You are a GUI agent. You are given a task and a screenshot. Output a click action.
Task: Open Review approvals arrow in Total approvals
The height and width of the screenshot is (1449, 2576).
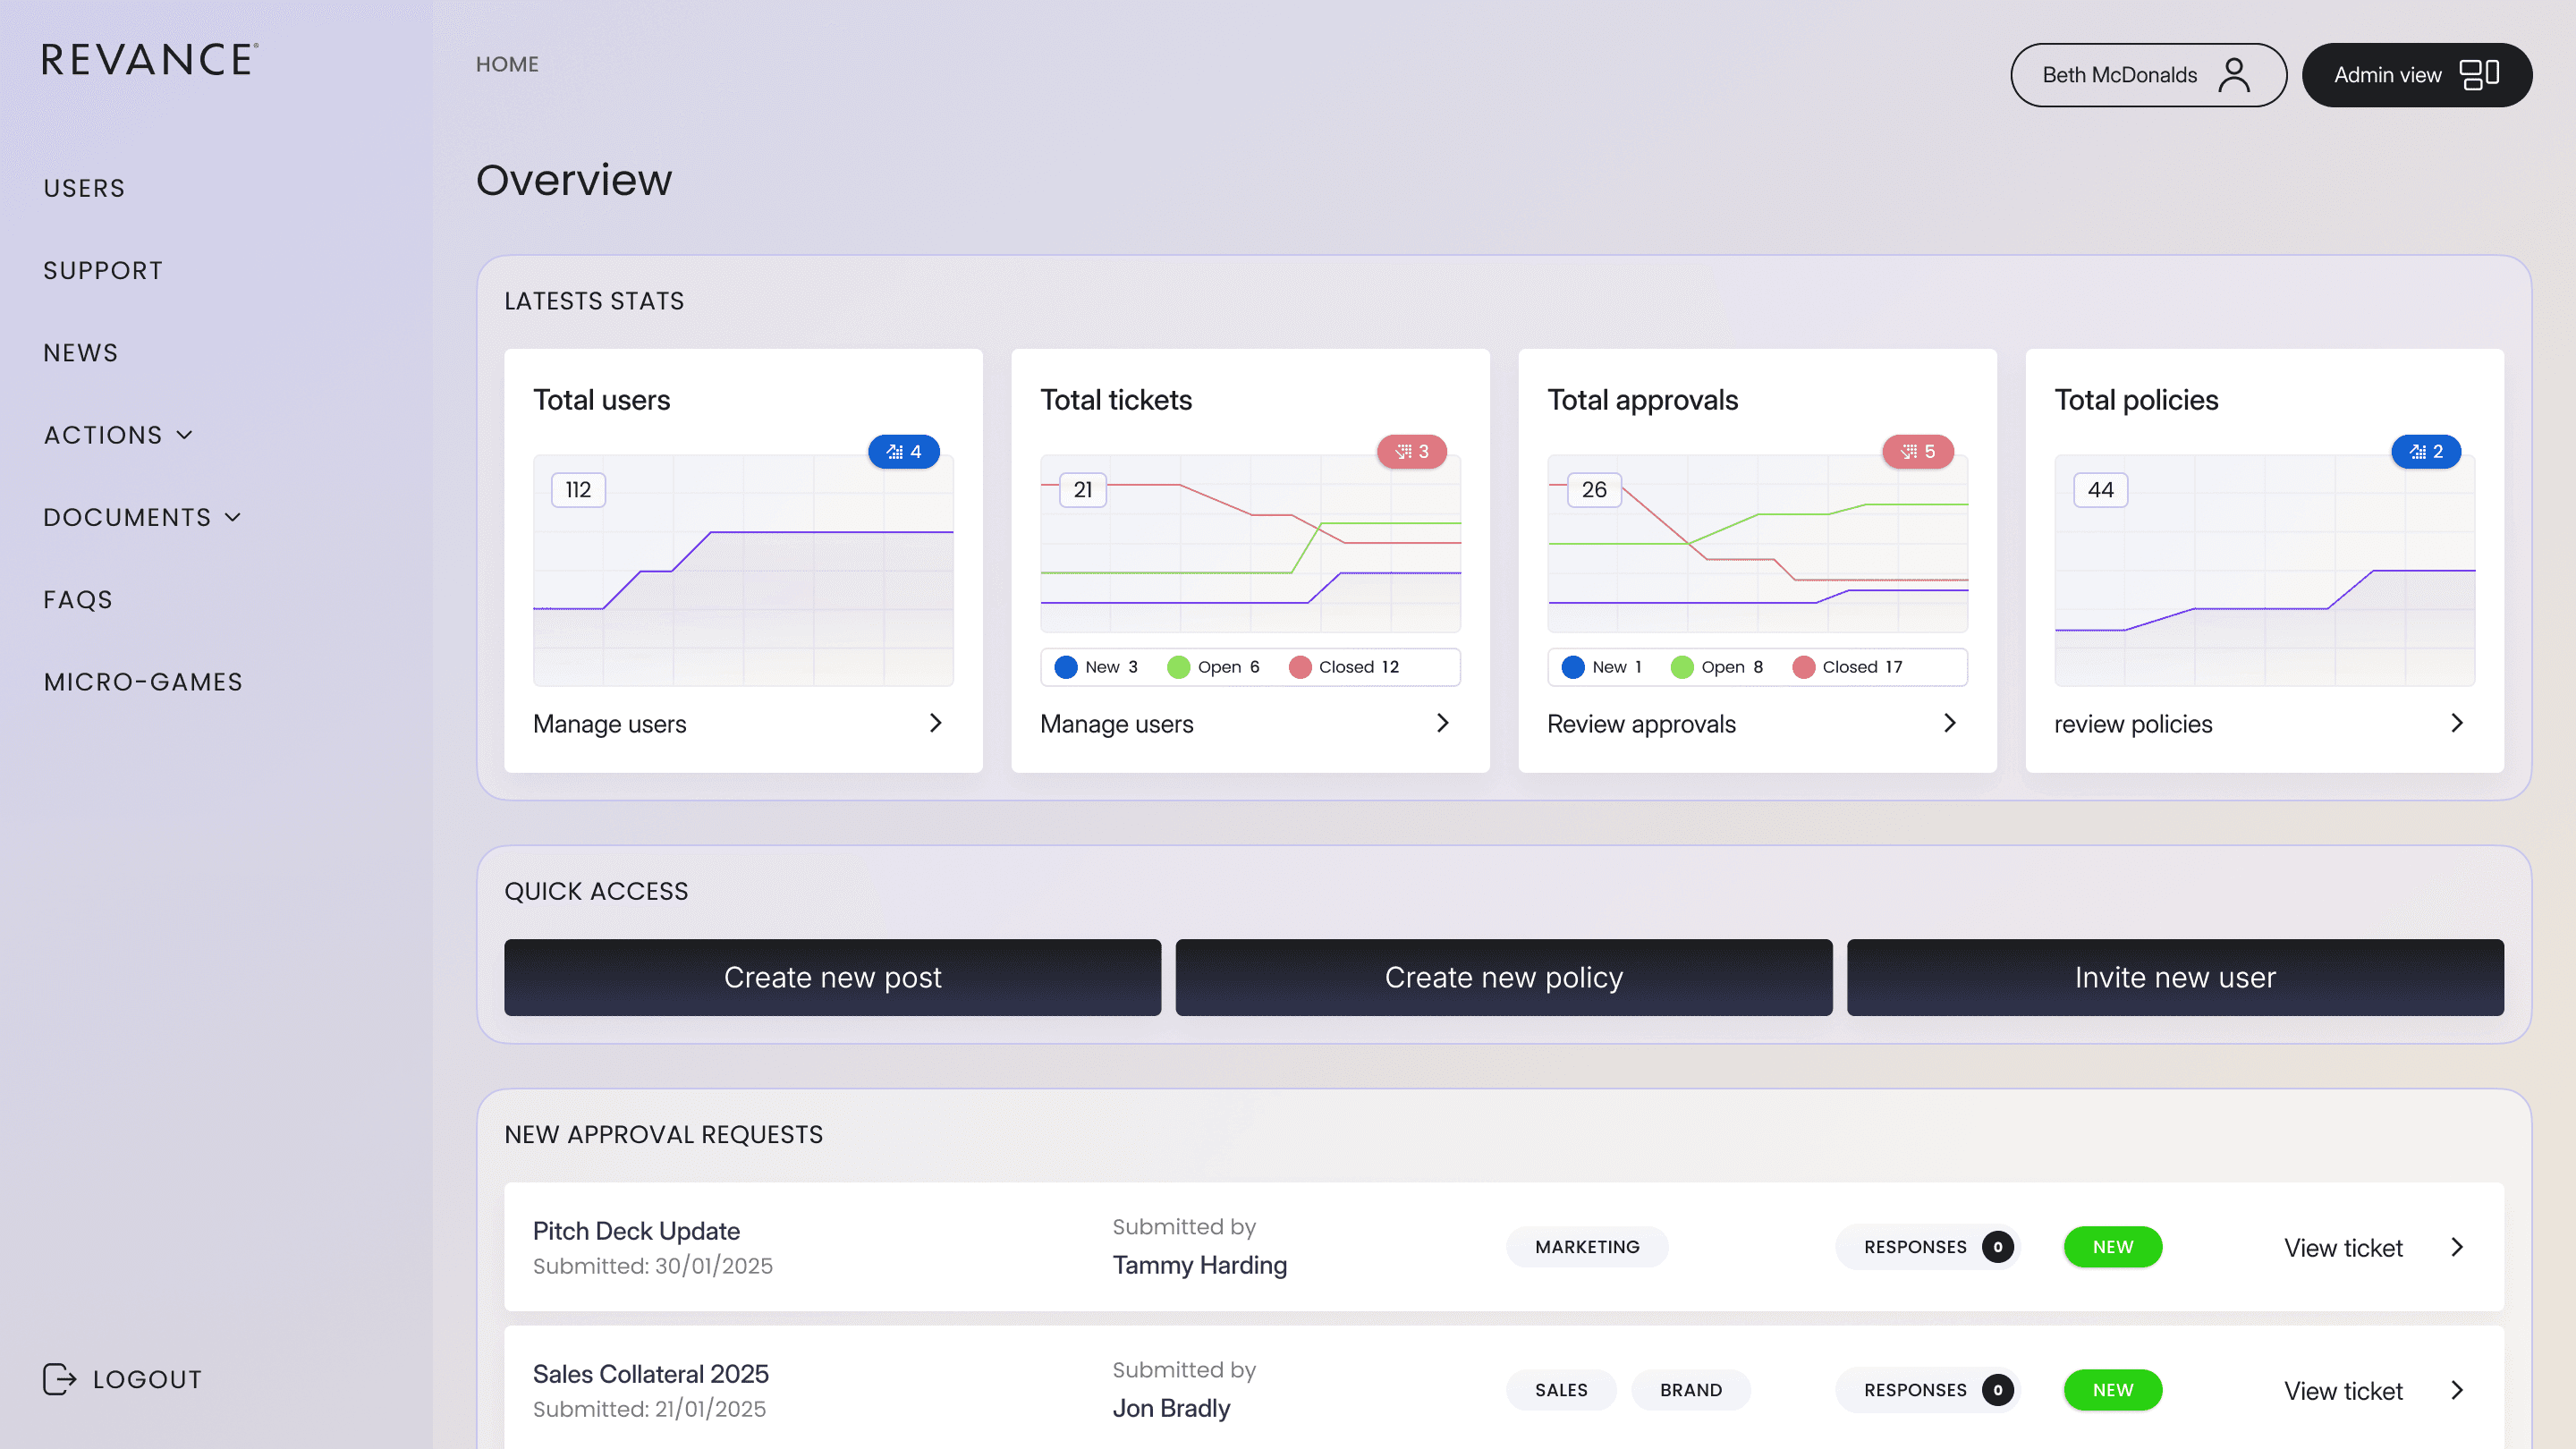[x=1949, y=723]
